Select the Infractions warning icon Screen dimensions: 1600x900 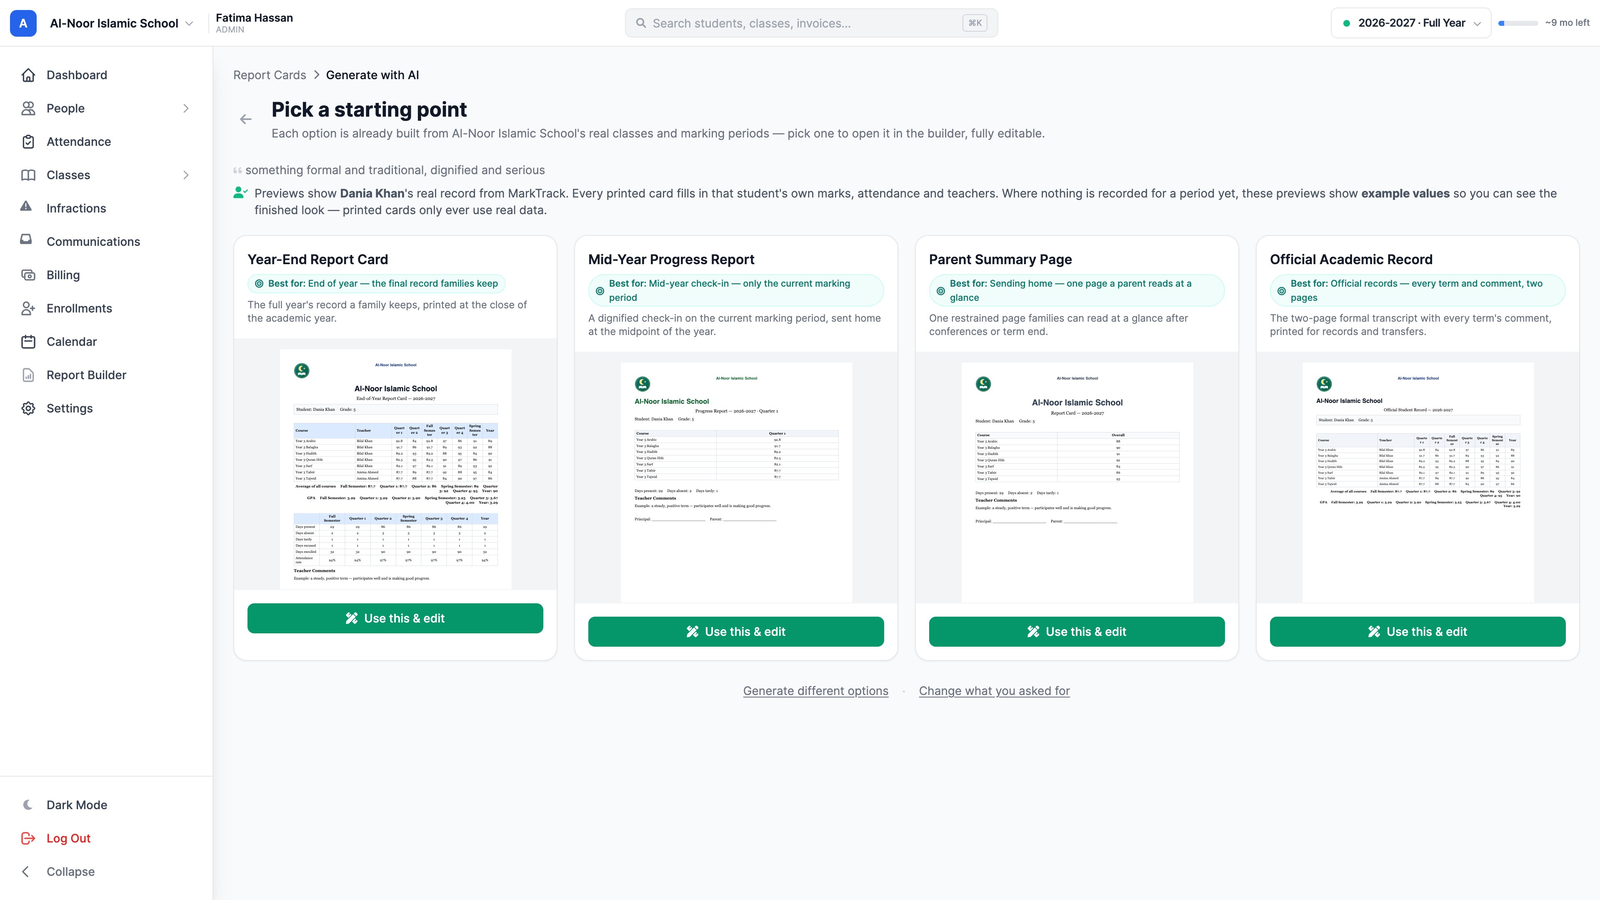[27, 208]
